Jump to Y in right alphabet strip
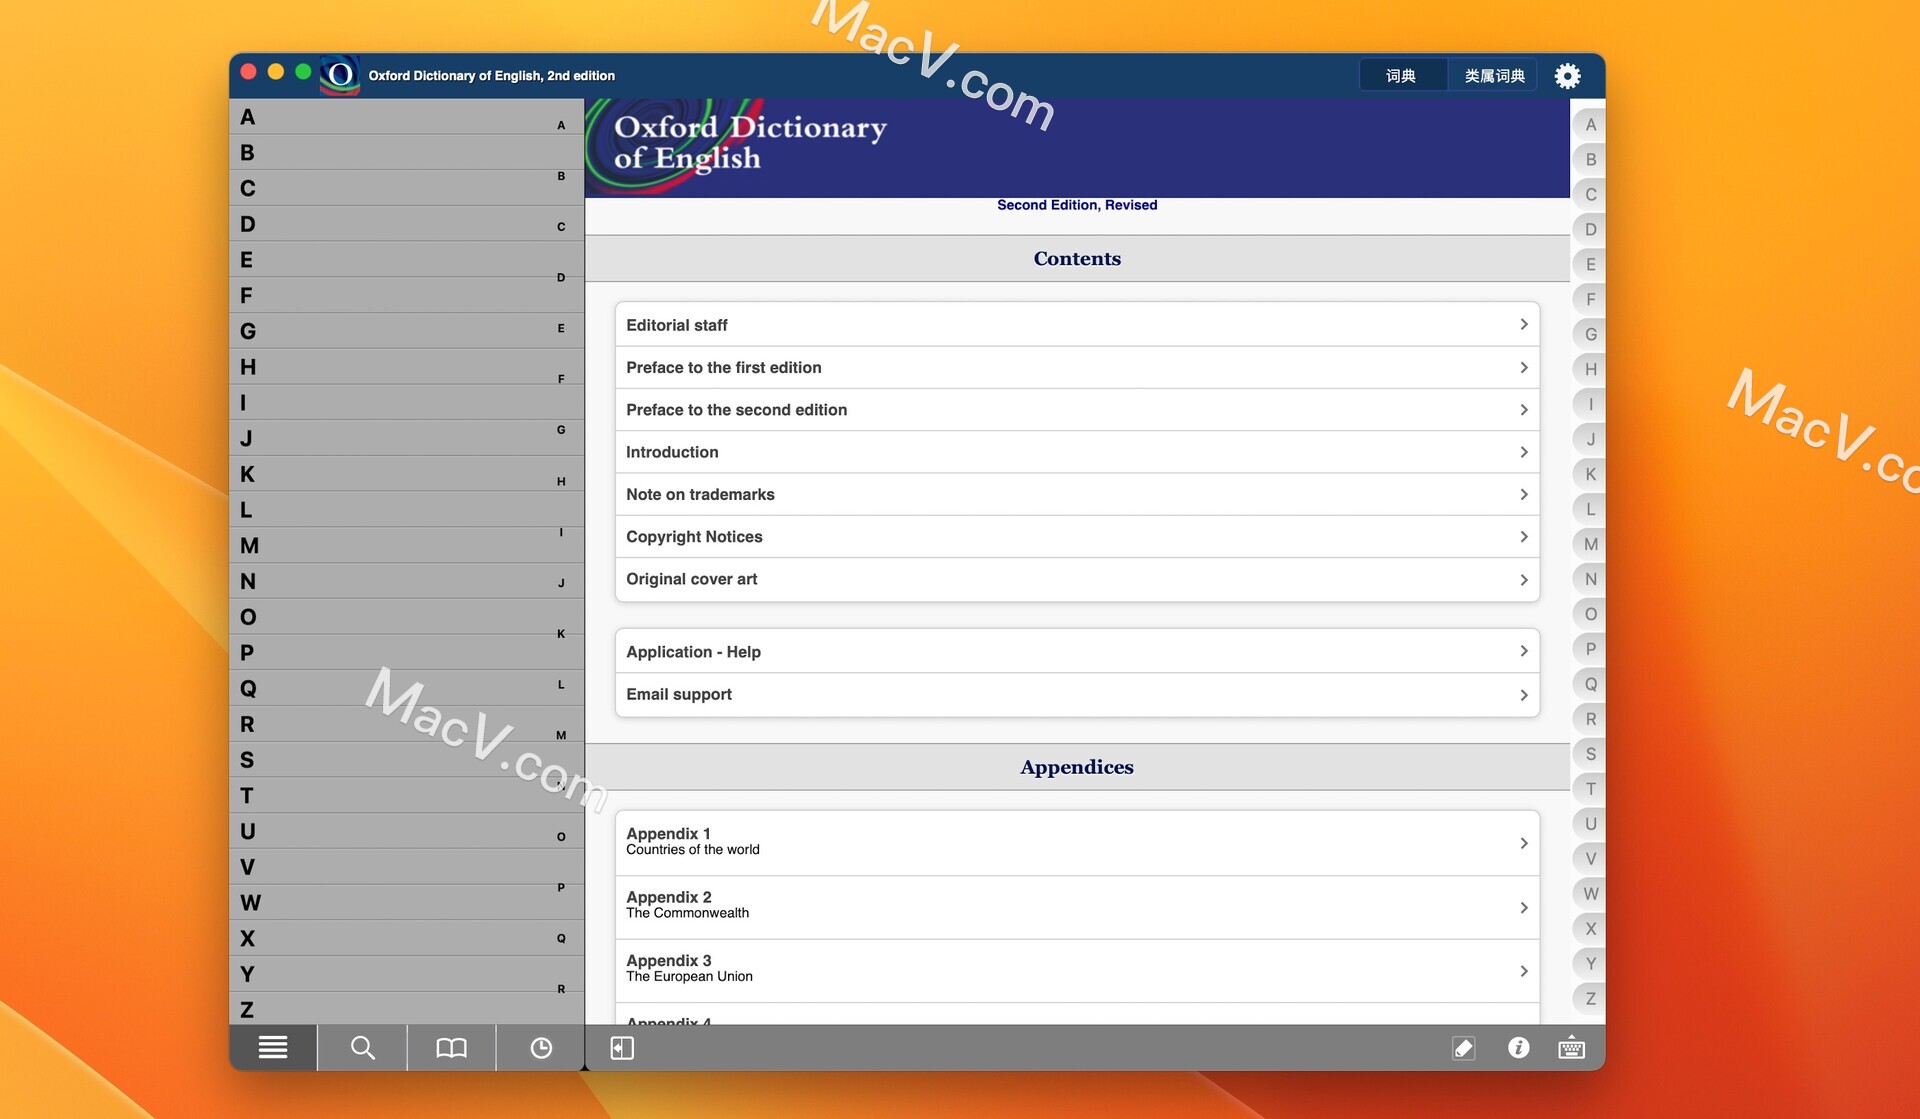The width and height of the screenshot is (1920, 1119). [1590, 964]
